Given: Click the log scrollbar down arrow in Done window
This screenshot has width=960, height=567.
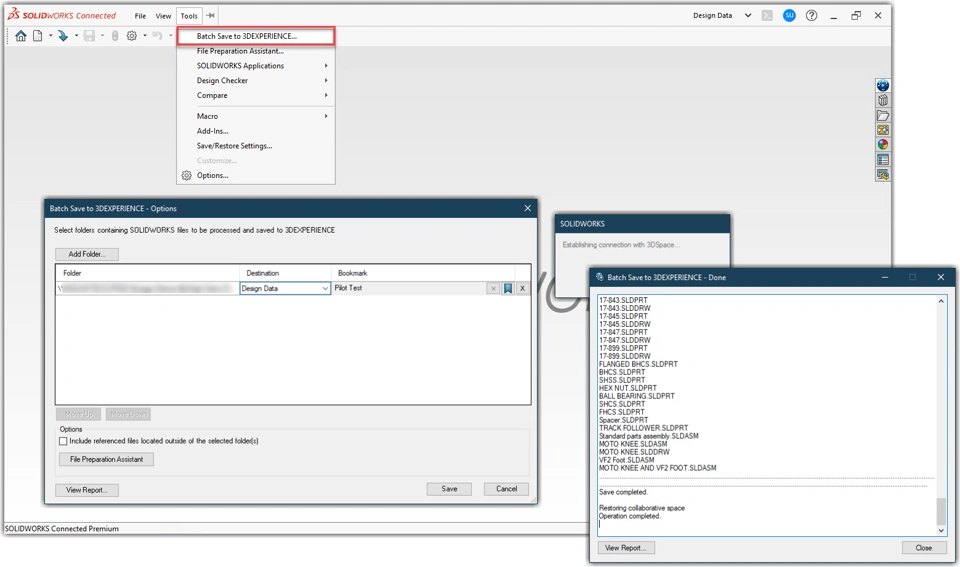Looking at the screenshot, I should coord(941,530).
